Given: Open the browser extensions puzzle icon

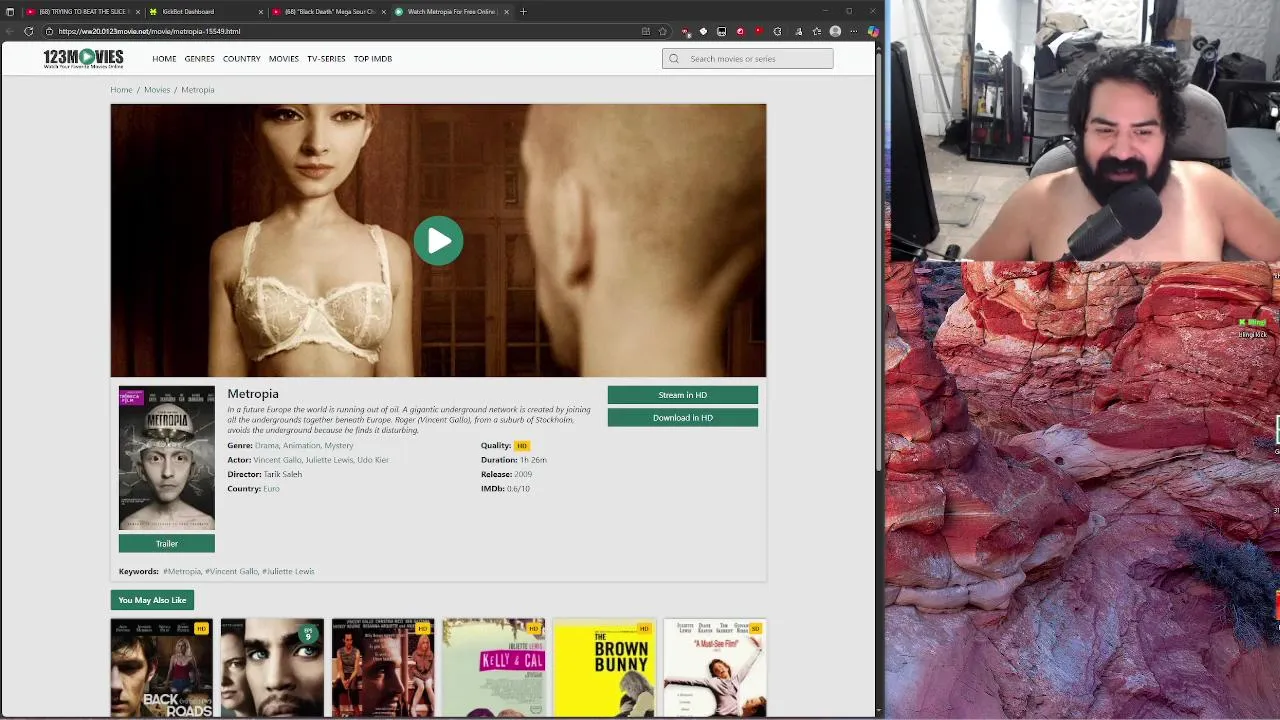Looking at the screenshot, I should pos(777,31).
